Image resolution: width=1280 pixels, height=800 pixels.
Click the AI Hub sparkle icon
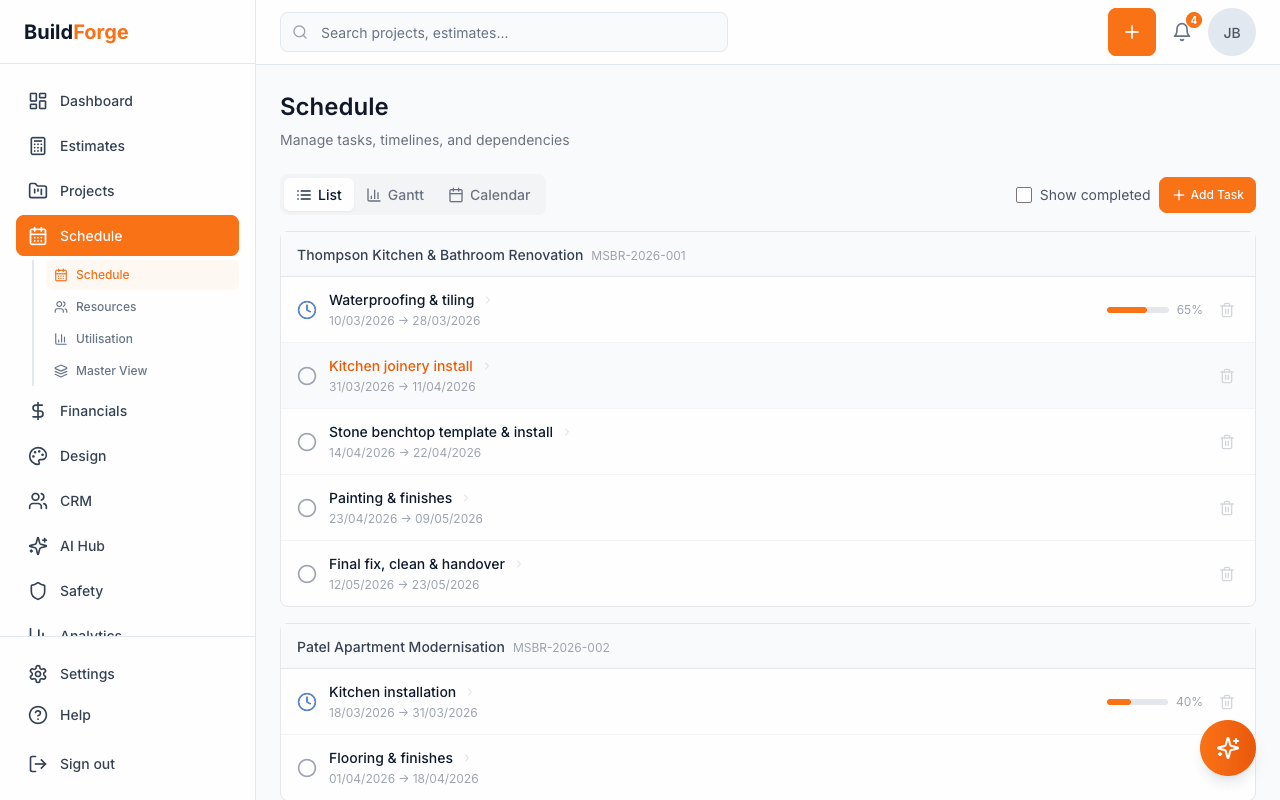click(x=38, y=546)
